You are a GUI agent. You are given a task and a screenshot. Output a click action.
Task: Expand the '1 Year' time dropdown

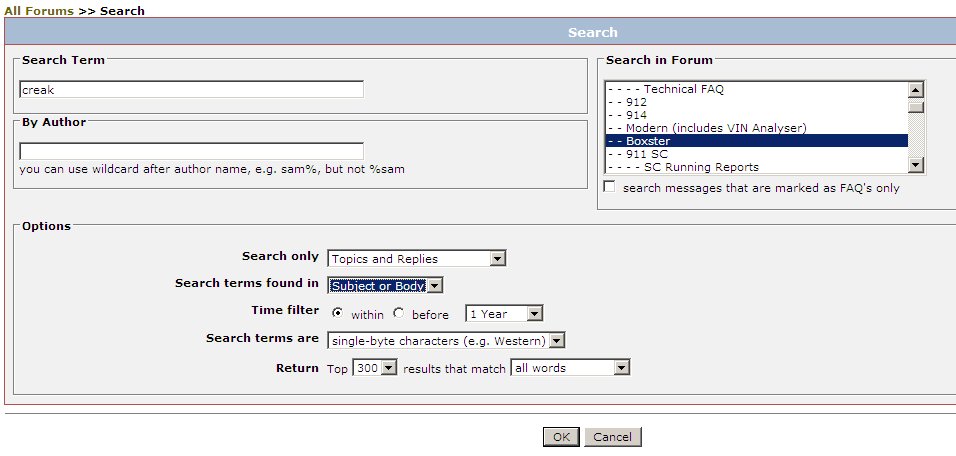coord(504,314)
